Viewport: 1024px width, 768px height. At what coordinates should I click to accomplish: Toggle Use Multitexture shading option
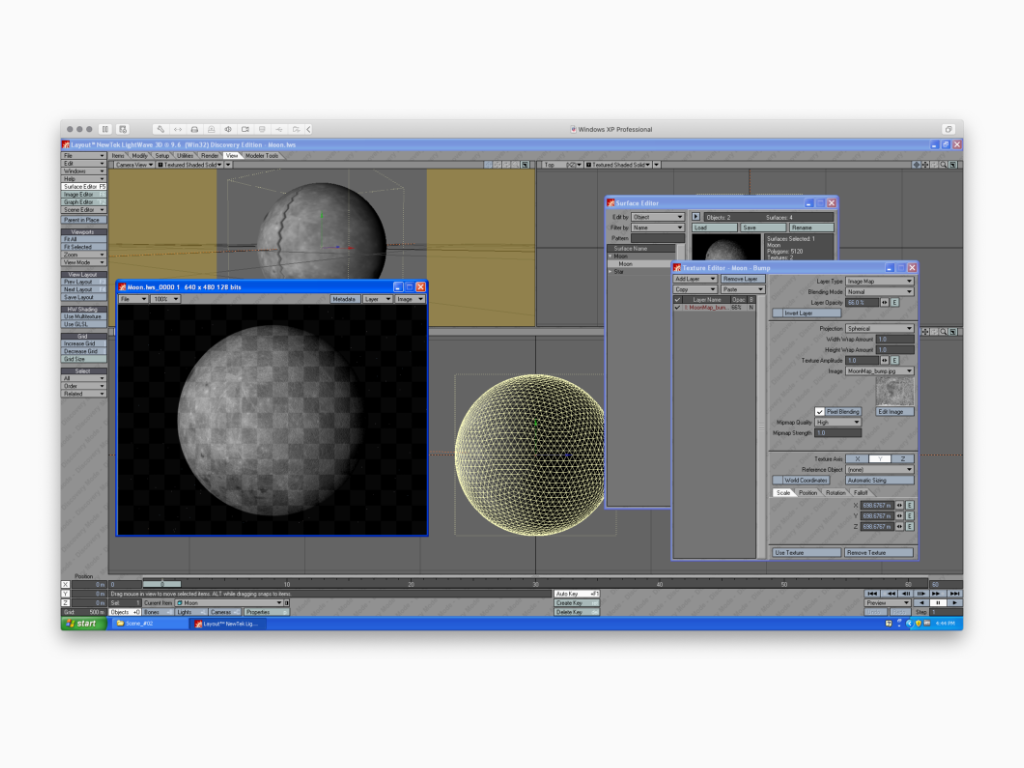[x=84, y=316]
